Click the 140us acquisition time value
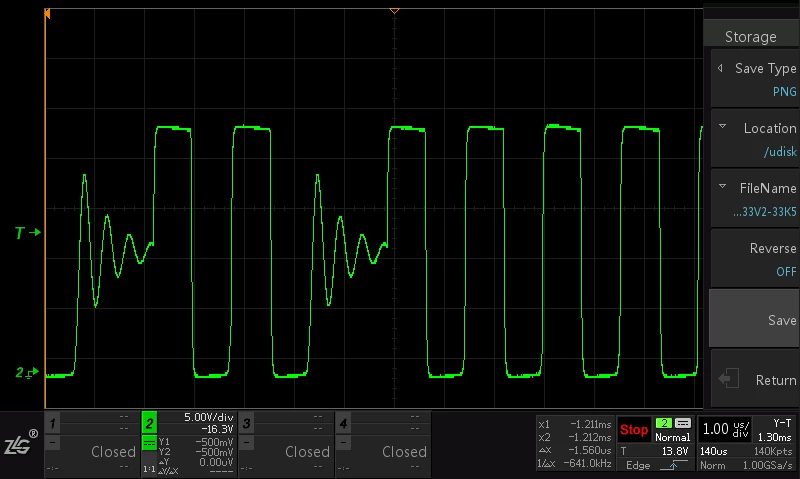 tap(713, 451)
